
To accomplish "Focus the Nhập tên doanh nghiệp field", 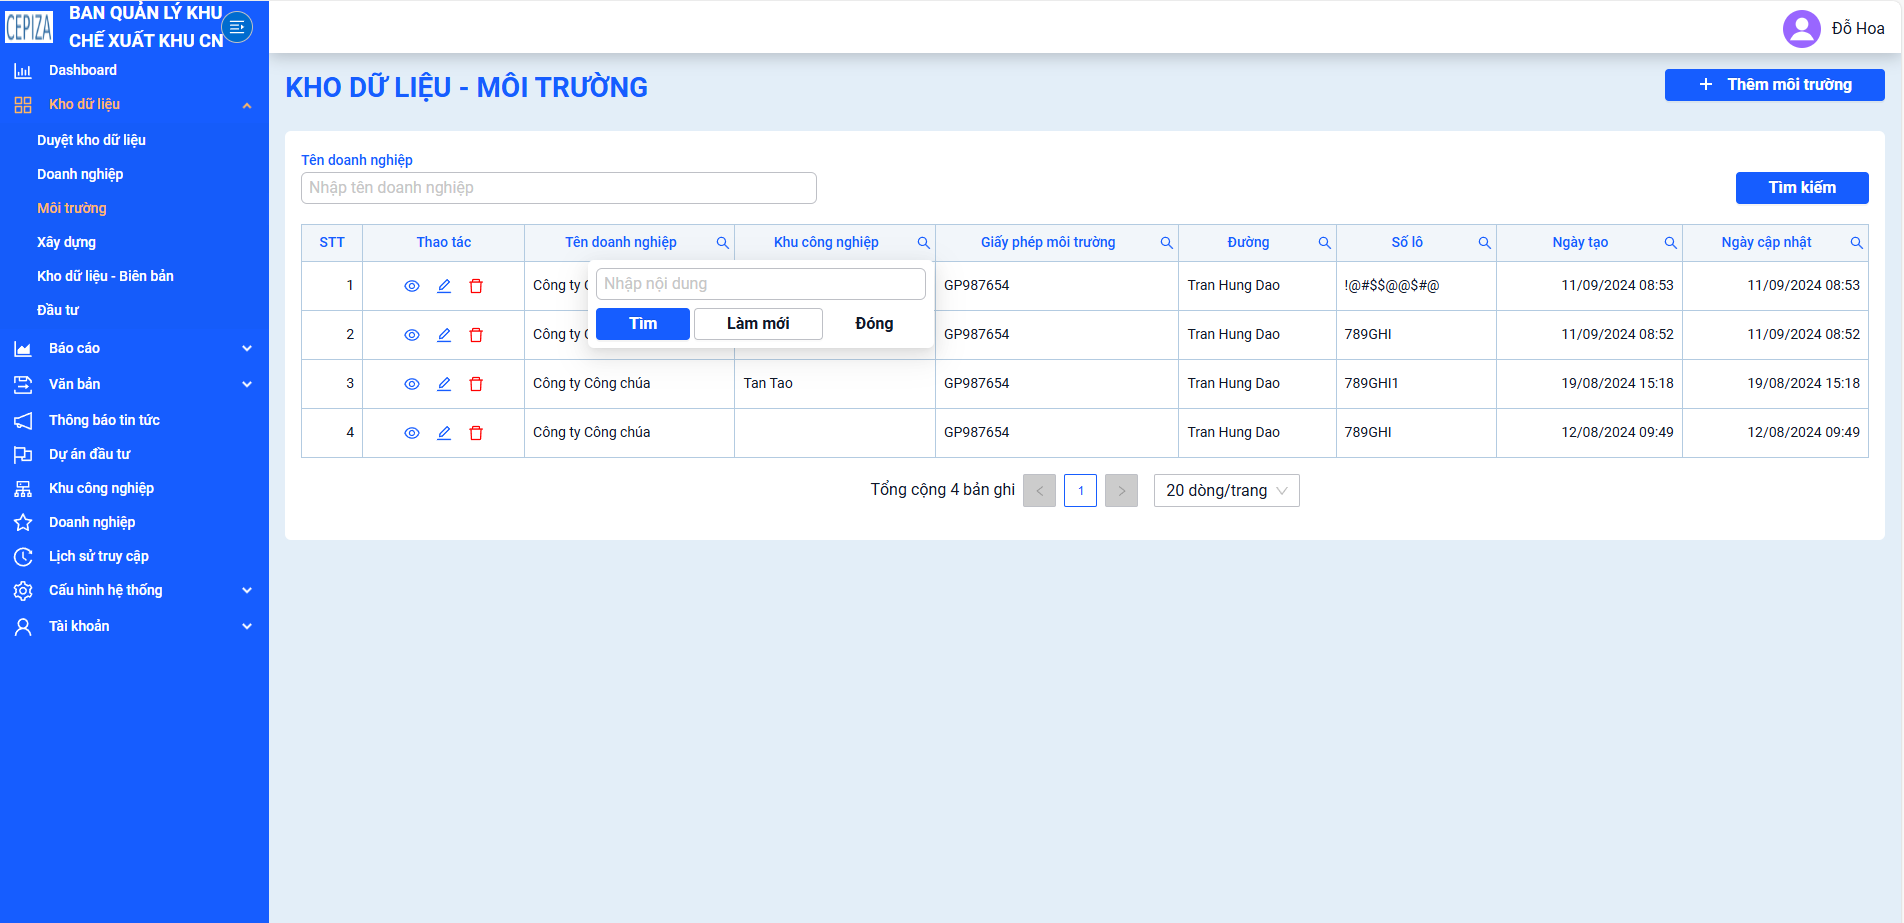I will 559,188.
